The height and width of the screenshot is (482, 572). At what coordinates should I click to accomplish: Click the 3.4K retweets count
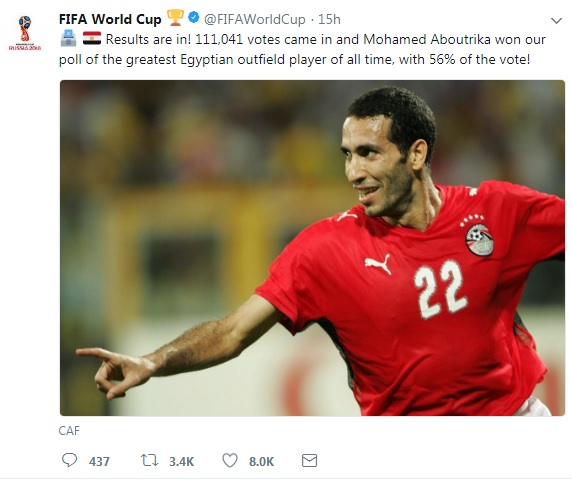(181, 462)
